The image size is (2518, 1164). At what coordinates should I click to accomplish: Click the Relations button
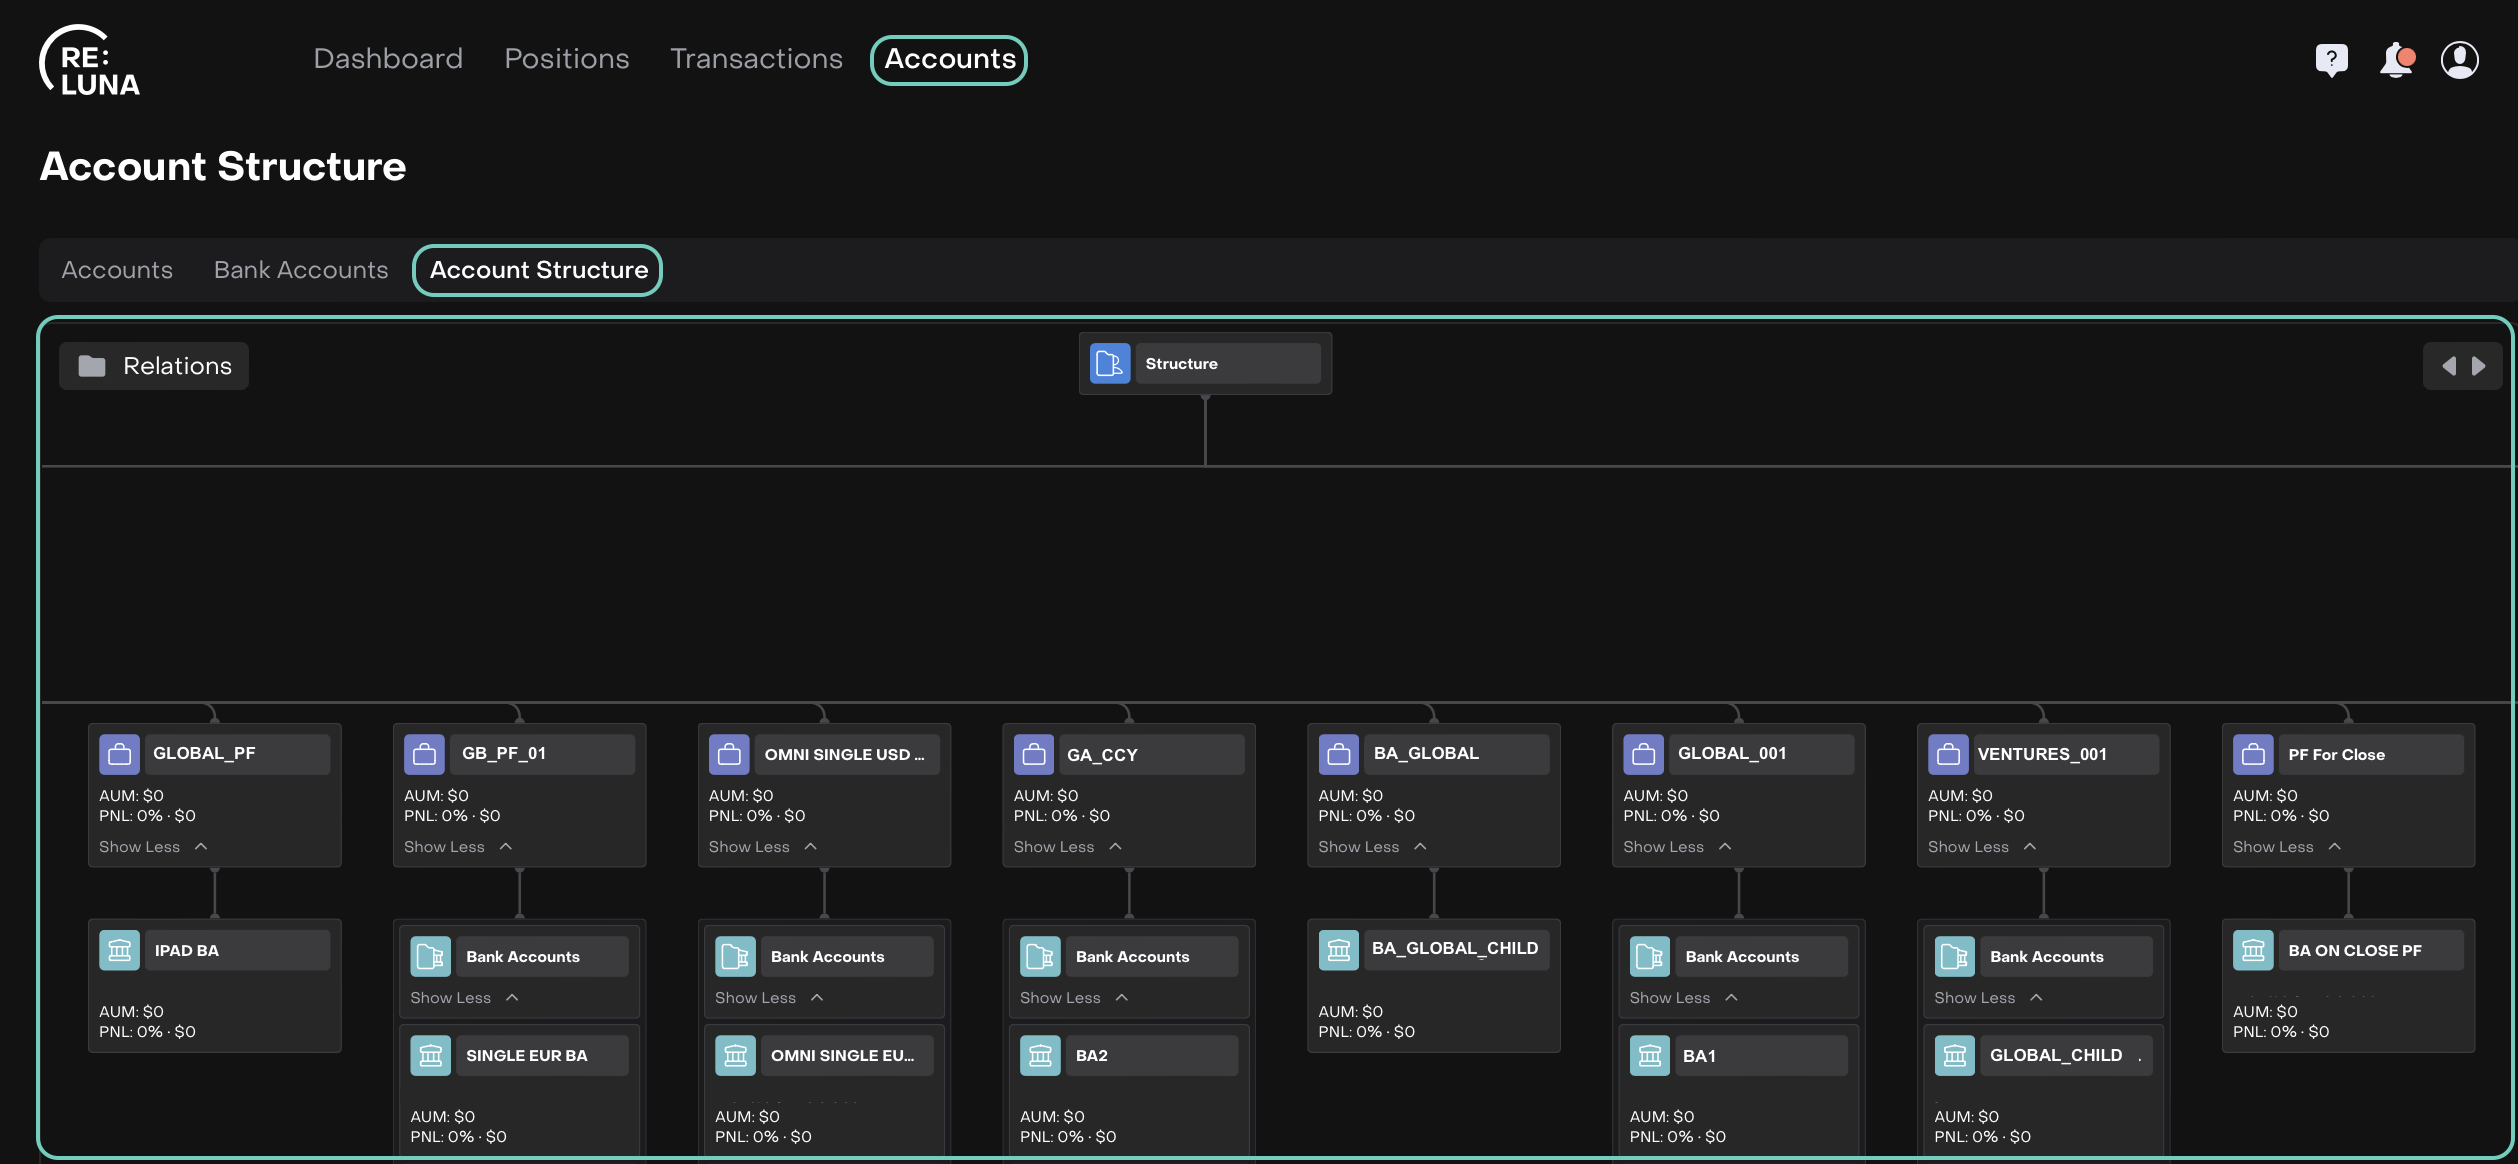[x=154, y=366]
